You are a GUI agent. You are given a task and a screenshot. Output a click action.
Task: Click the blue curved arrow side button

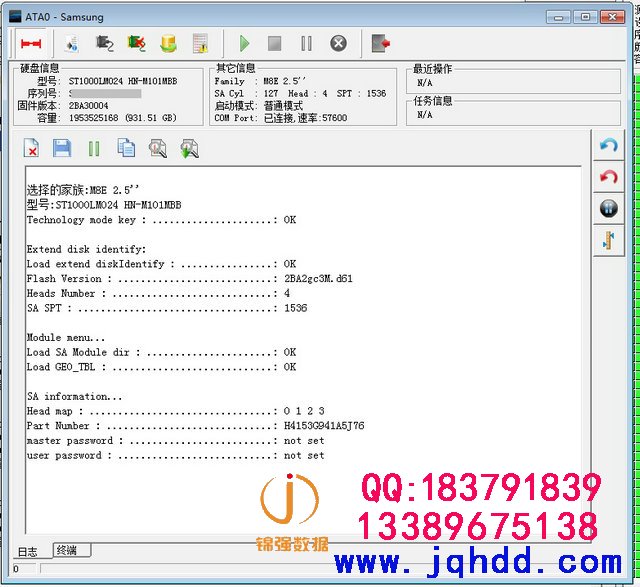[609, 145]
